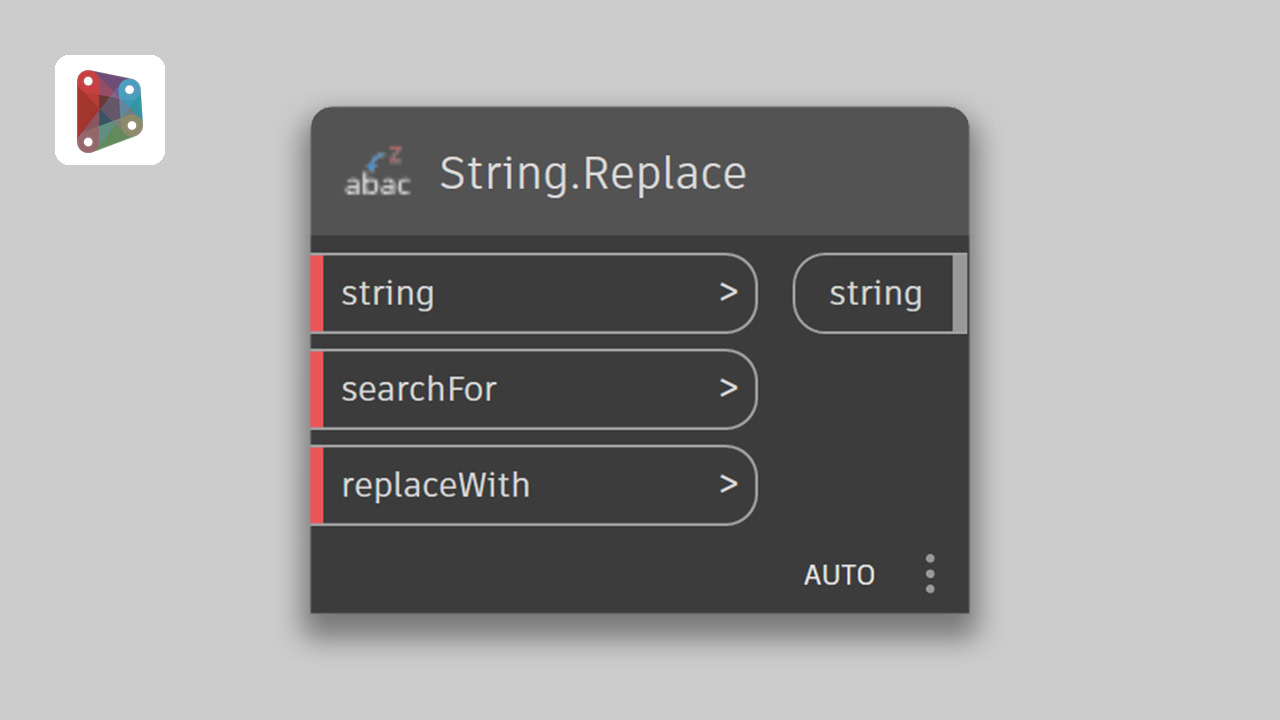Click the node footer left of AUTO
The width and height of the screenshot is (1280, 720).
pos(550,575)
